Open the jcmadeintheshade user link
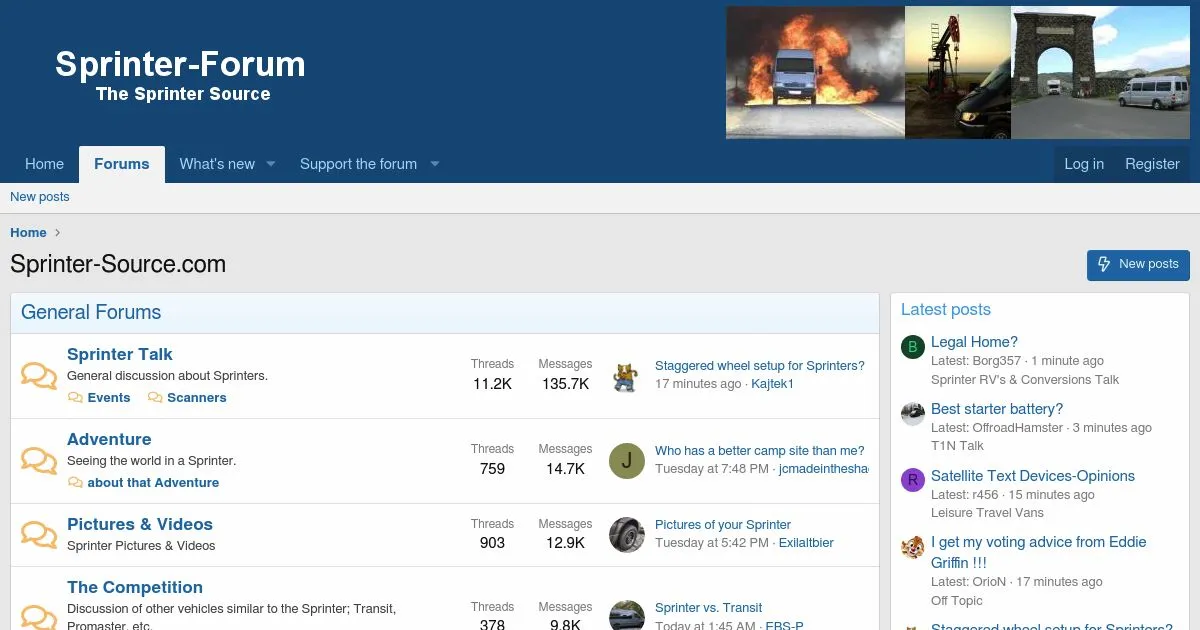 coord(824,469)
